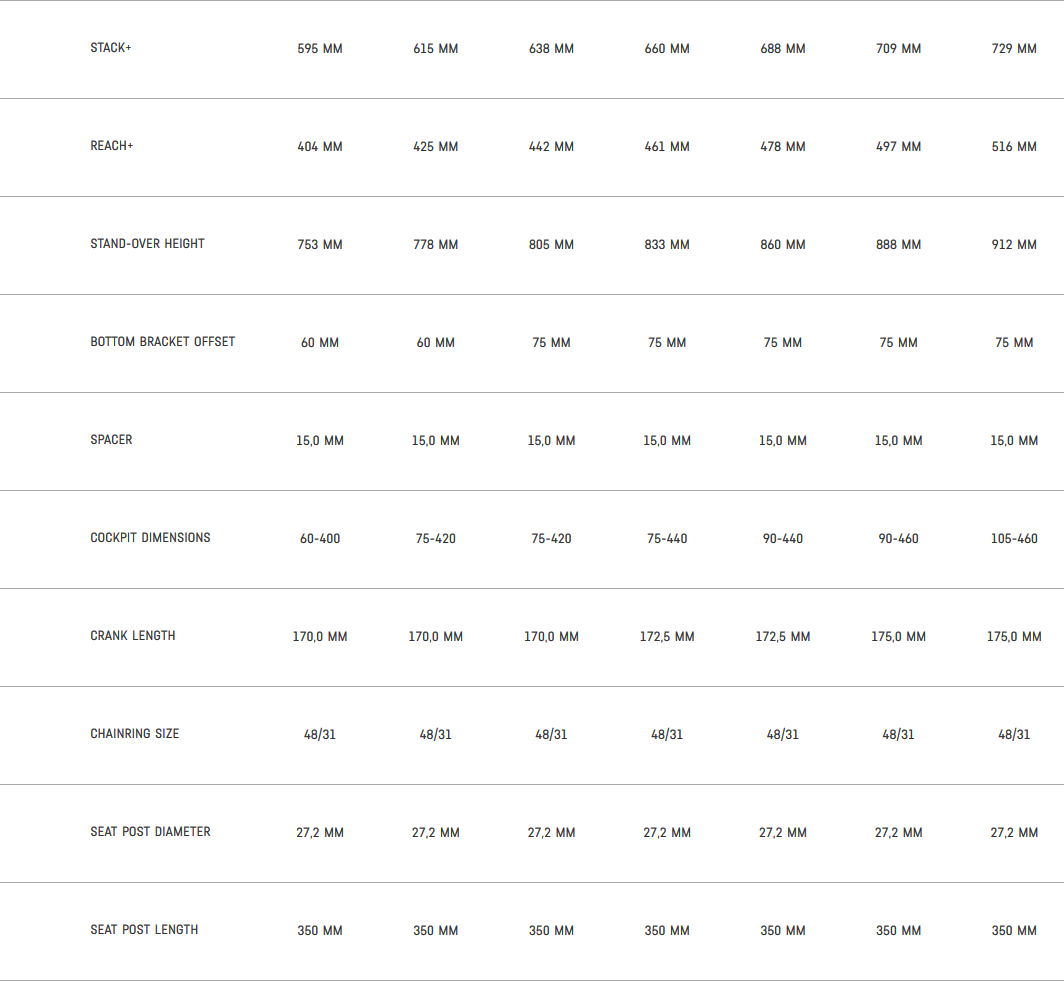1064x981 pixels.
Task: Select the 105-460 cockpit dimensions value
Action: tap(1014, 539)
